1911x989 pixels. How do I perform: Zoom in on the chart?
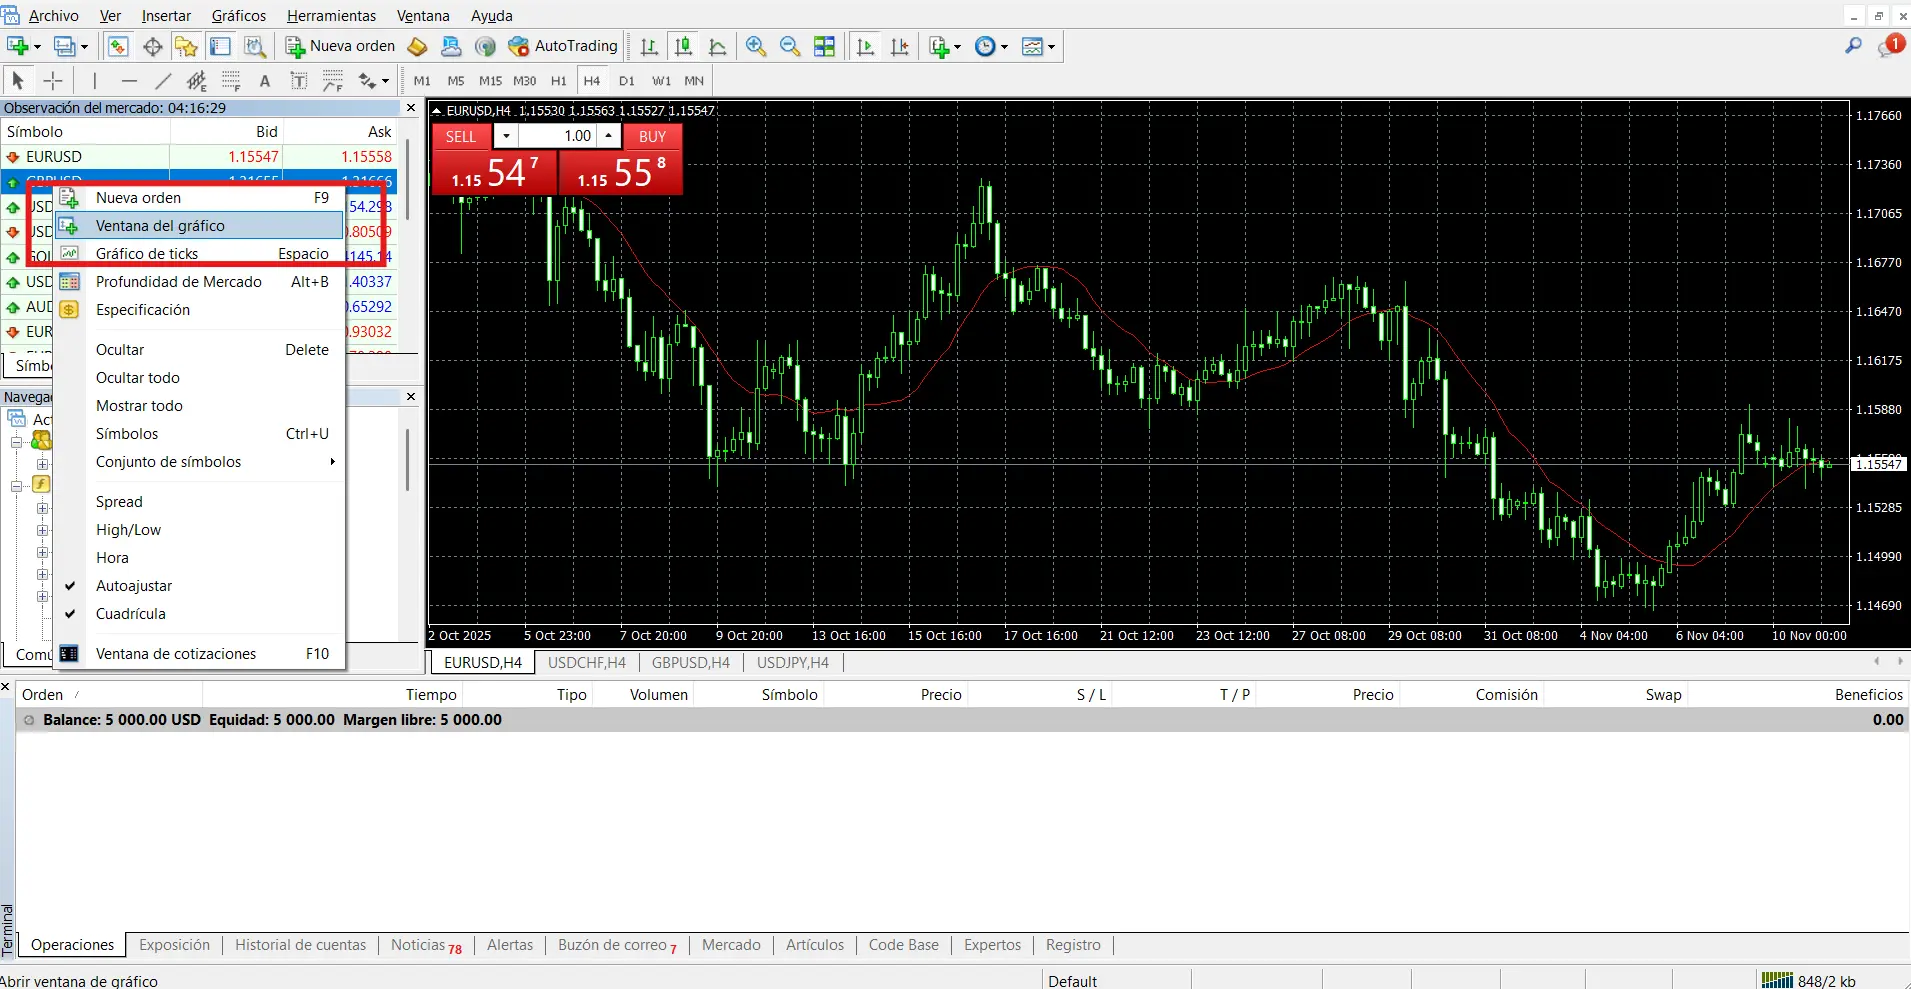(x=755, y=46)
